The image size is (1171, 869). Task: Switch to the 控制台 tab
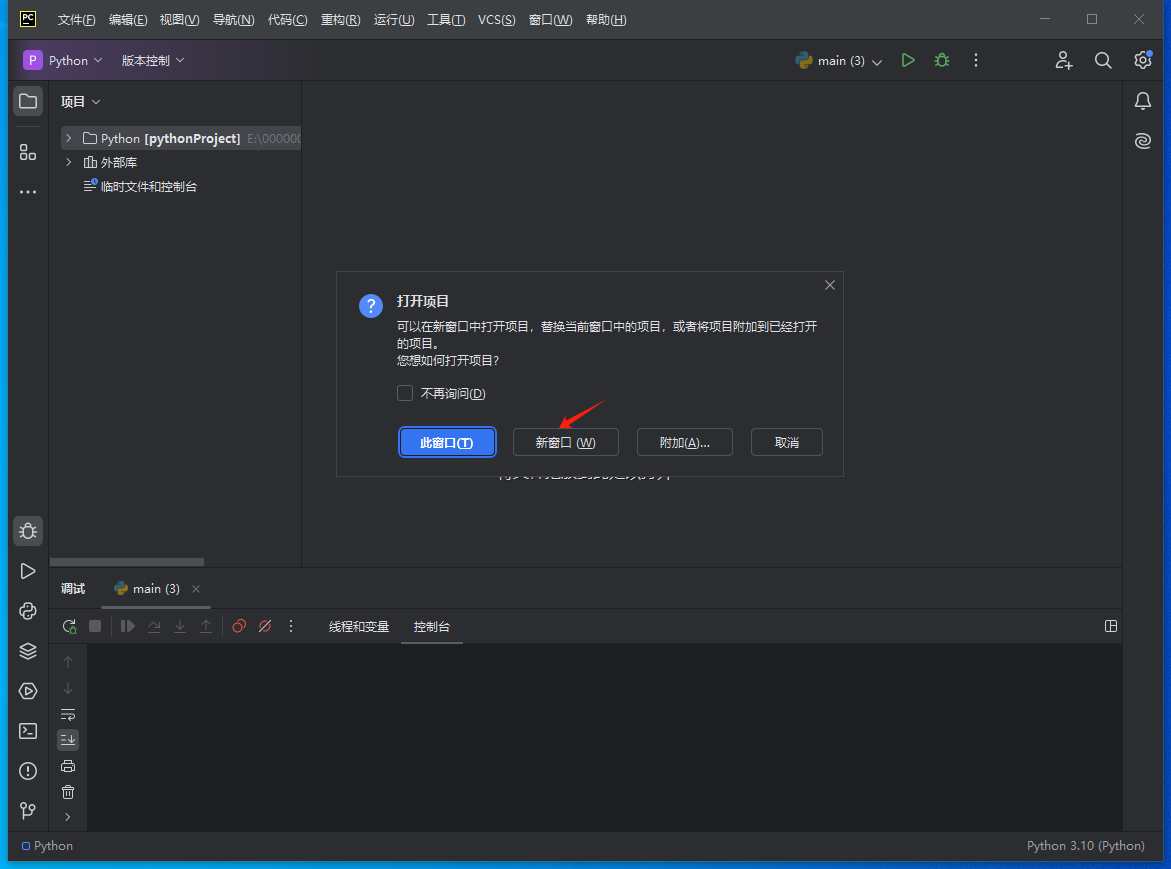pyautogui.click(x=432, y=627)
